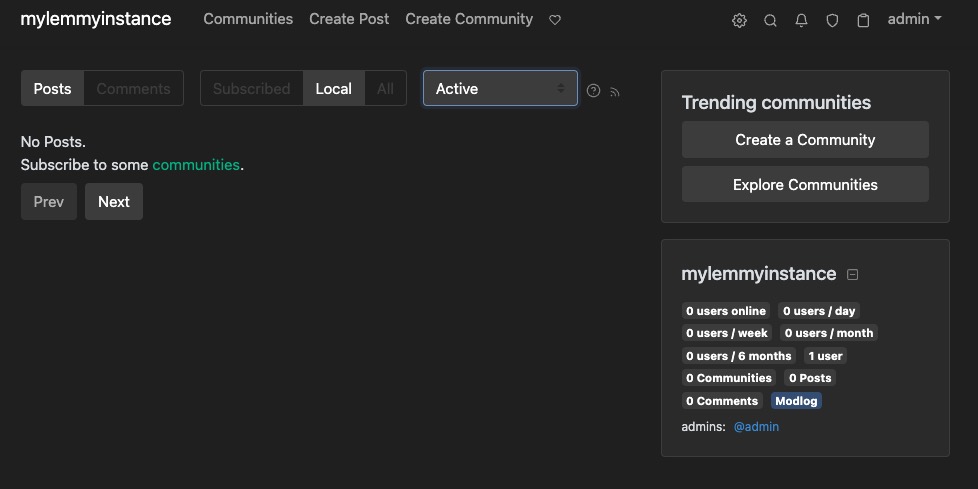Click the Modlog badge
This screenshot has height=489, width=978.
[x=796, y=401]
